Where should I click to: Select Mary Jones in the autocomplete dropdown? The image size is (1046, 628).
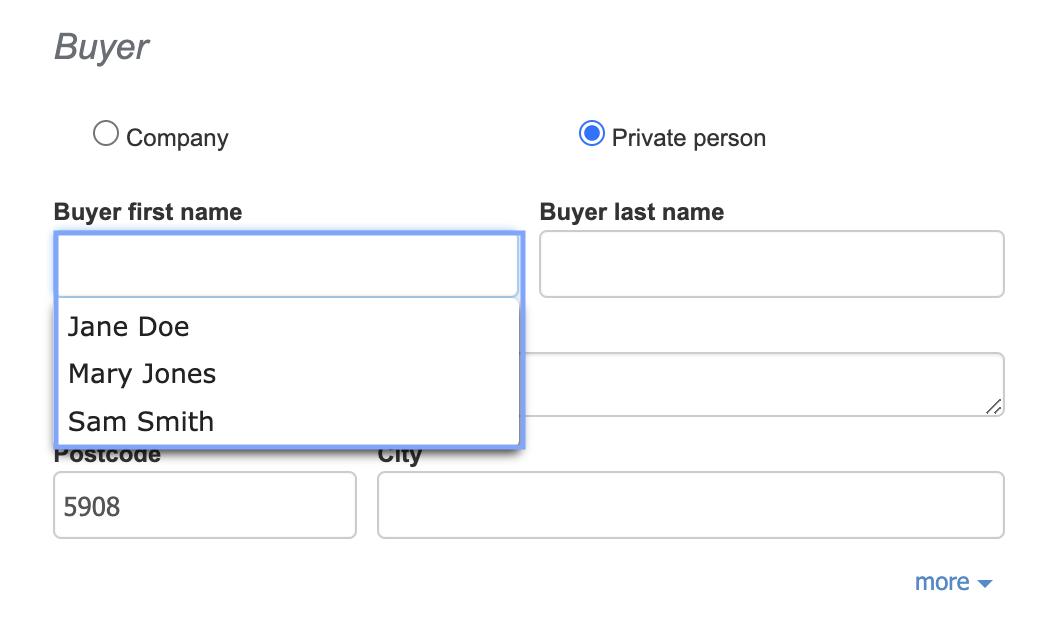142,374
